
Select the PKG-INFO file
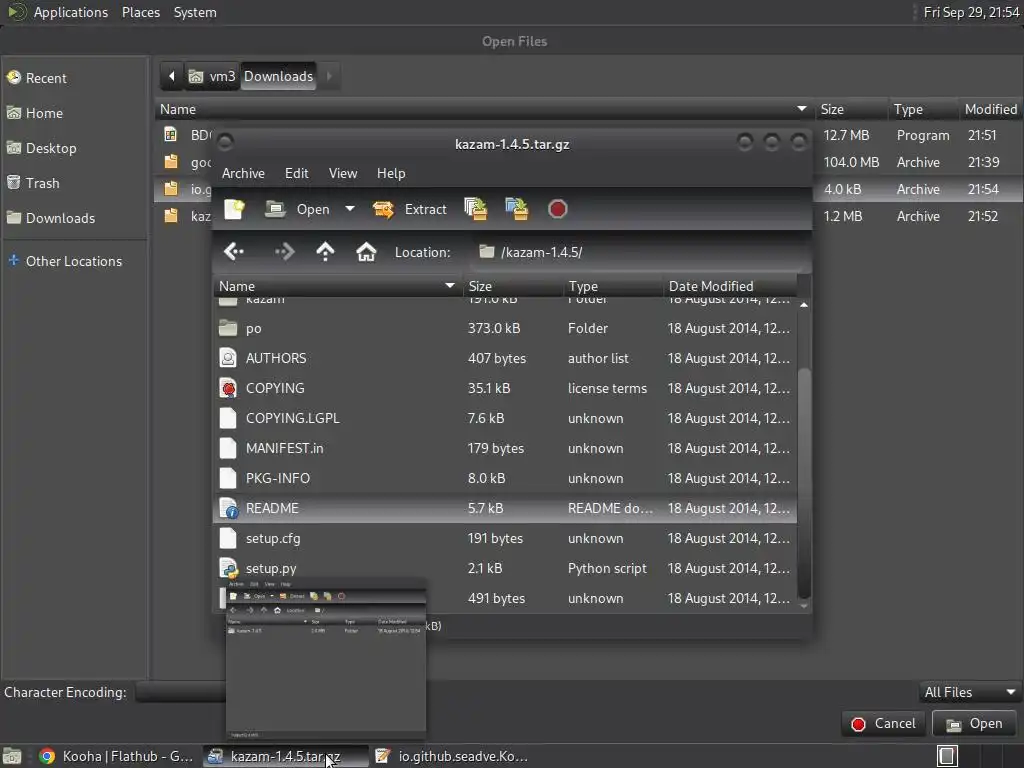(x=505, y=479)
